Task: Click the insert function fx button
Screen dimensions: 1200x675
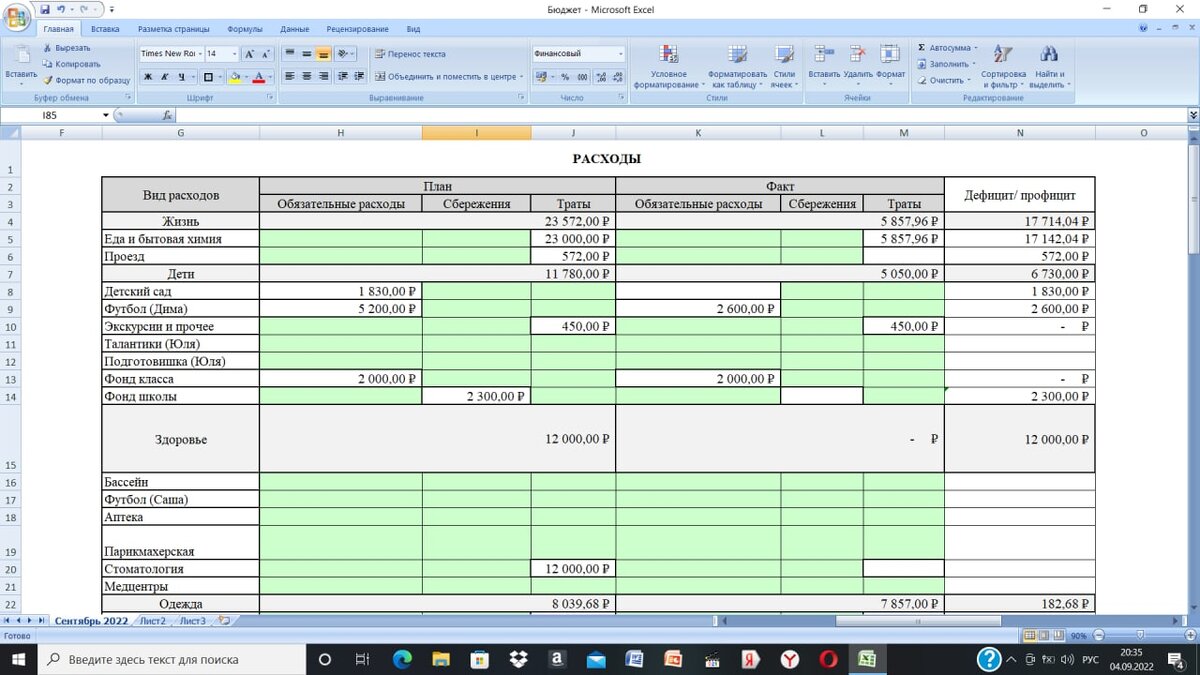Action: 167,116
